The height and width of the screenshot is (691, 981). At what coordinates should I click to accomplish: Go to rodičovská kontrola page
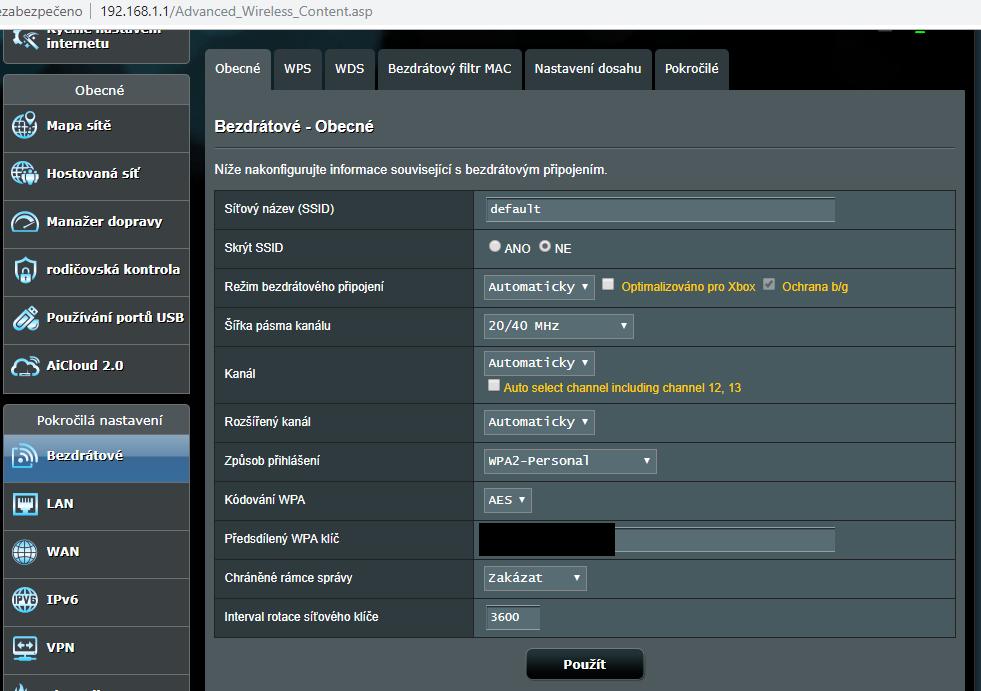click(96, 270)
